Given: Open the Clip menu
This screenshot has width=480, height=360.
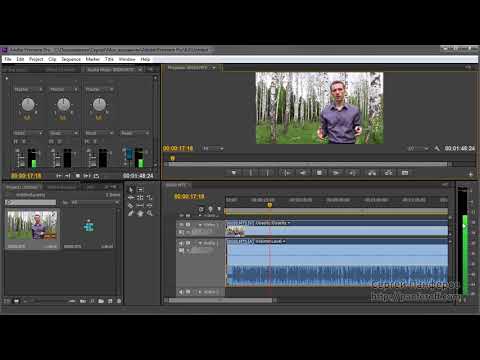Looking at the screenshot, I should click(52, 59).
